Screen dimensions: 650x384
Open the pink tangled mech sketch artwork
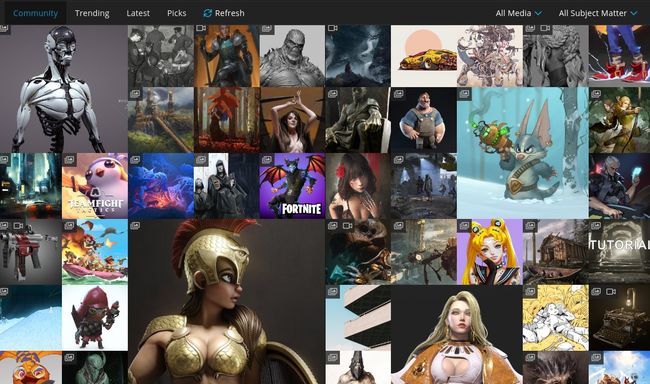pos(490,56)
